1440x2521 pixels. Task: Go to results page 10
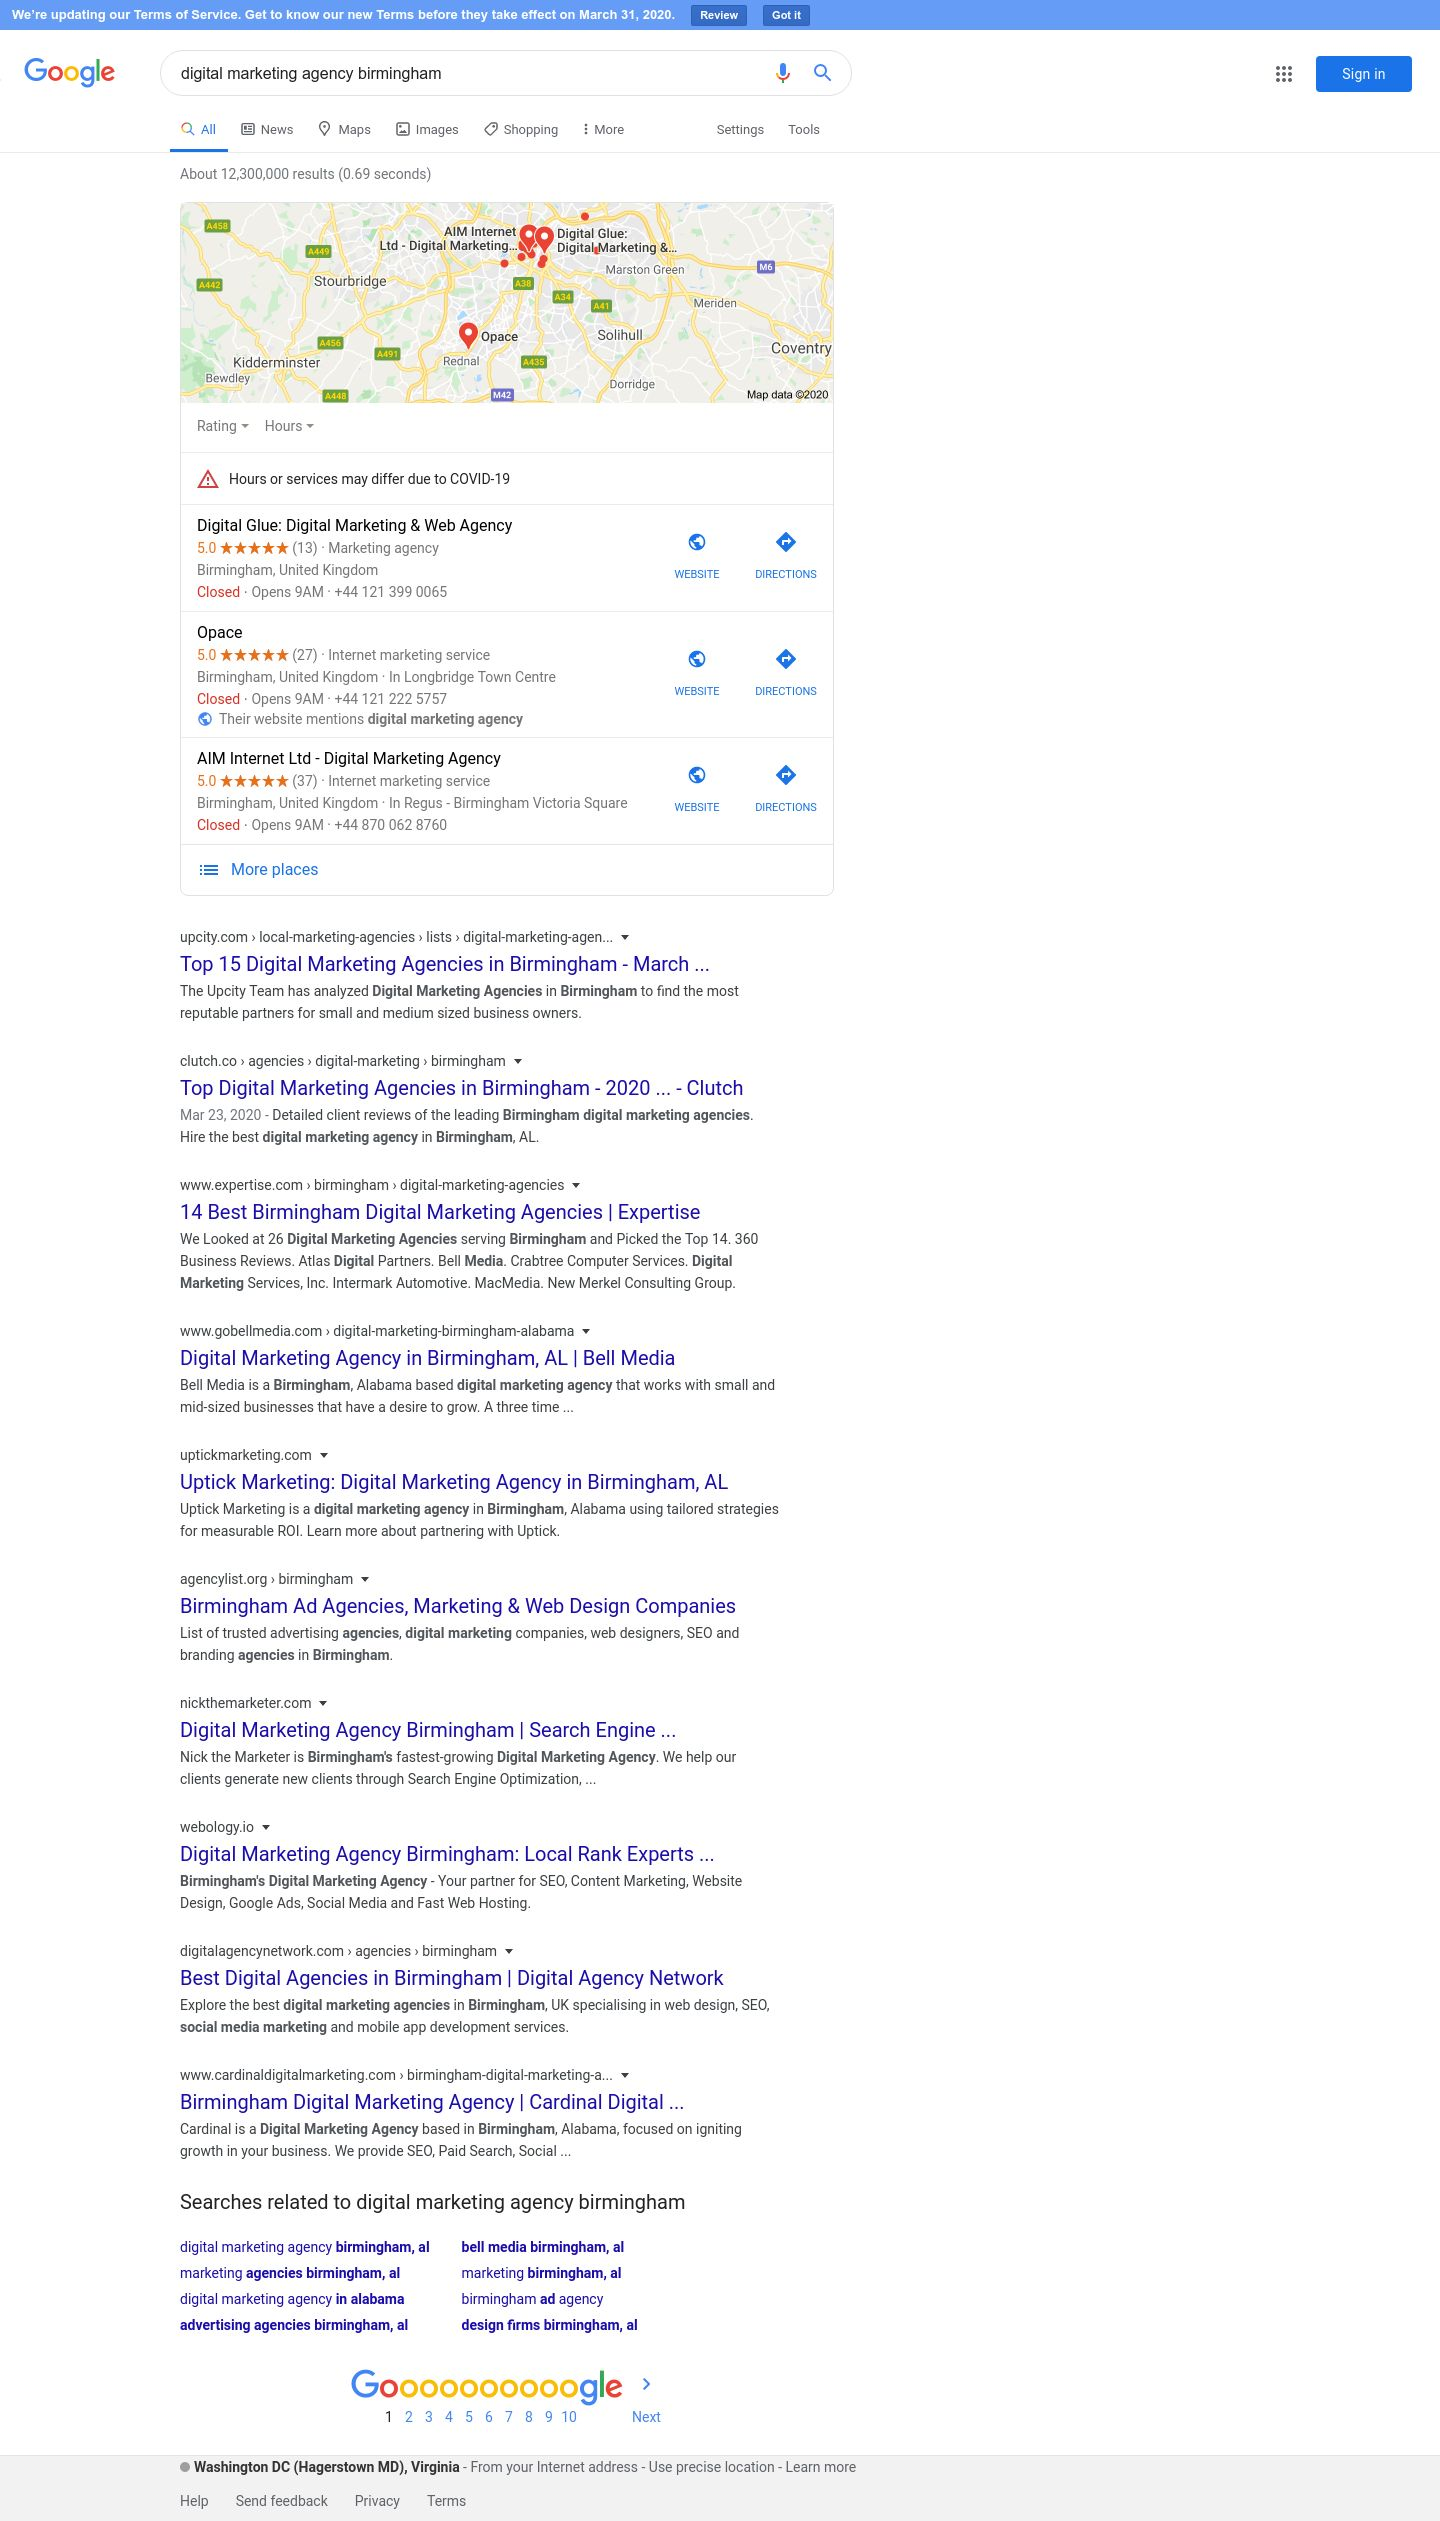pos(569,2417)
